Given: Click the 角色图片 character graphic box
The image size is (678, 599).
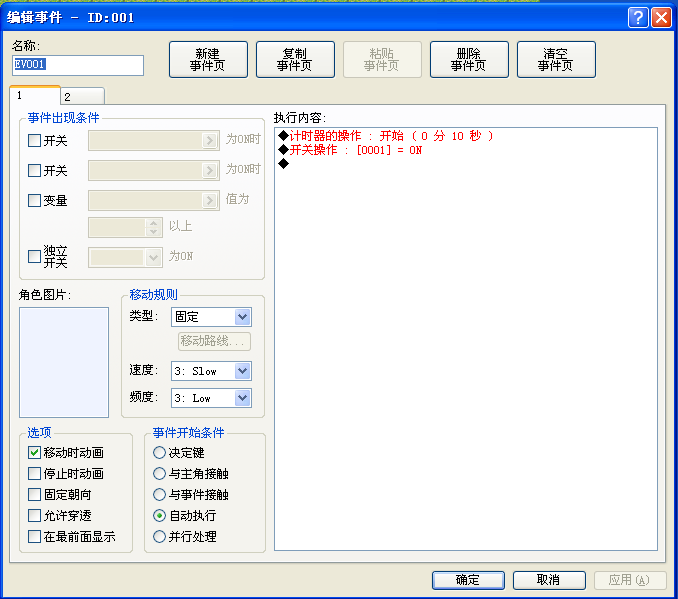Looking at the screenshot, I should point(64,362).
